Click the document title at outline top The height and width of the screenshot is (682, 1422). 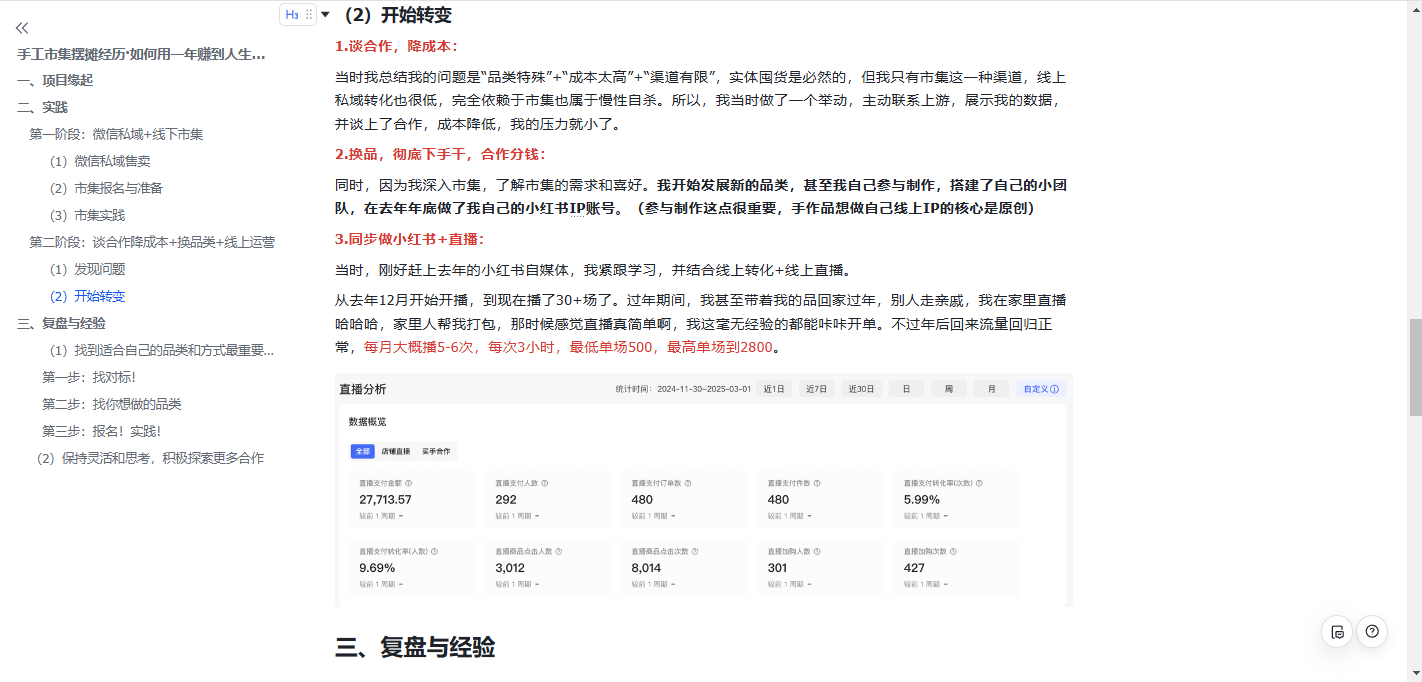click(141, 54)
